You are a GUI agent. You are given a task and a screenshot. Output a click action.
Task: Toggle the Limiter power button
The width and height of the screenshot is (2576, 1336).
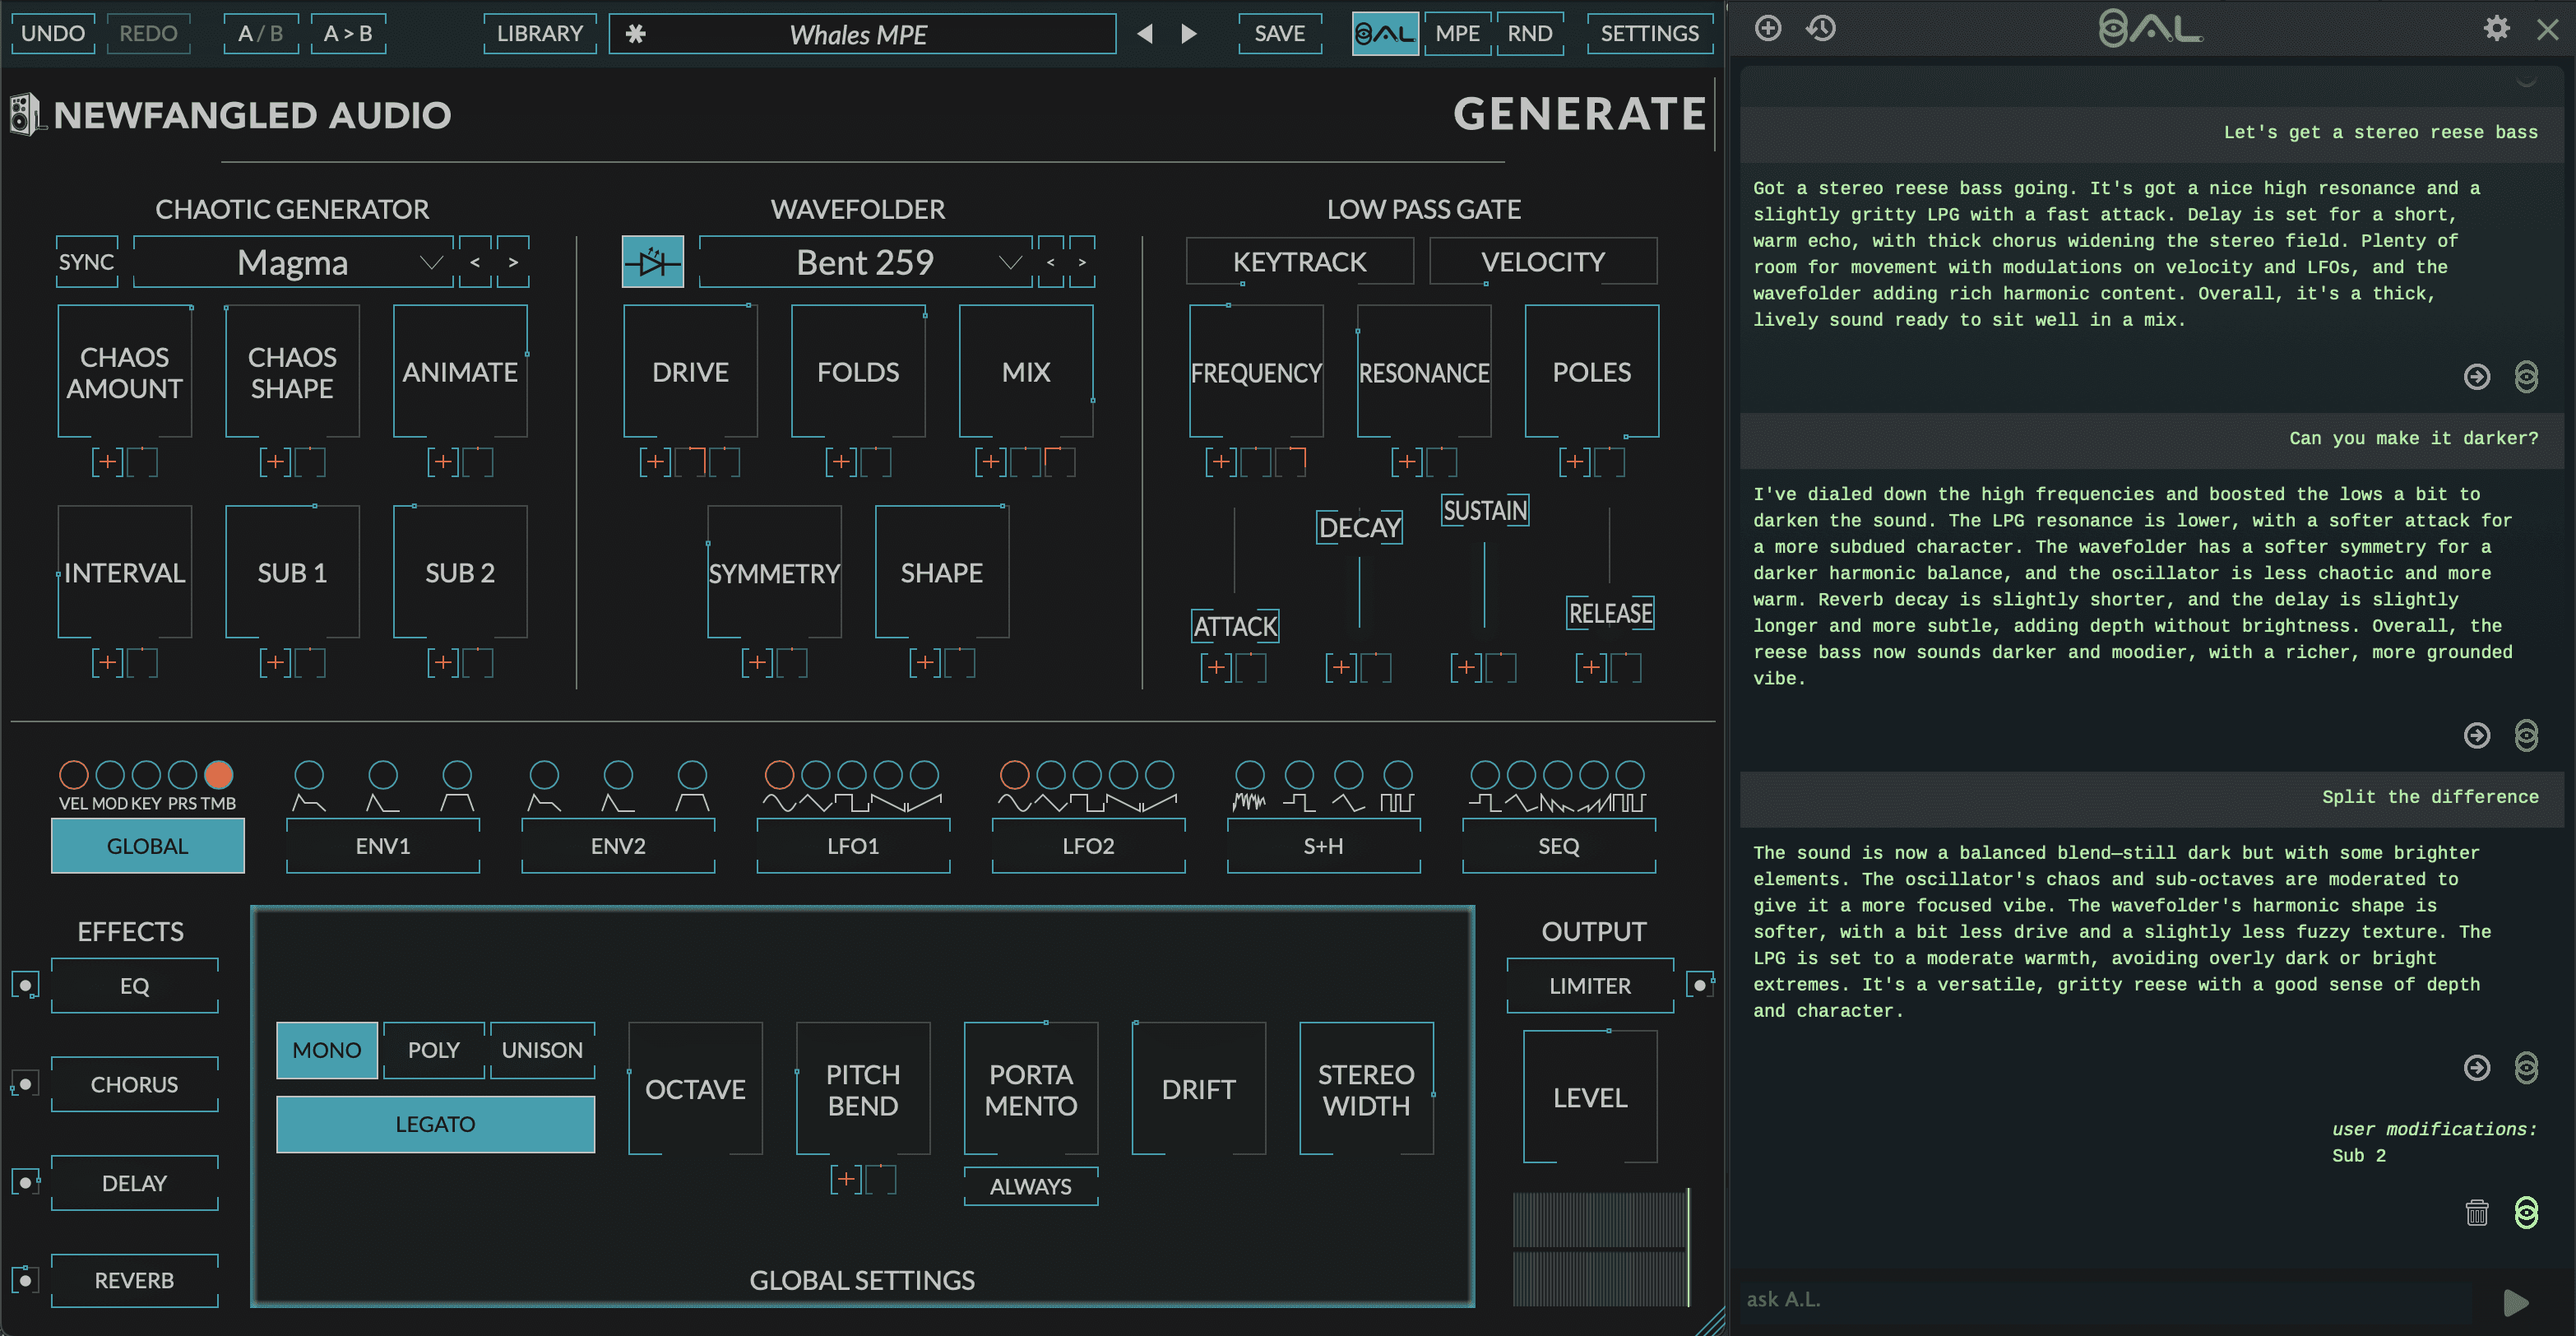click(x=1700, y=985)
